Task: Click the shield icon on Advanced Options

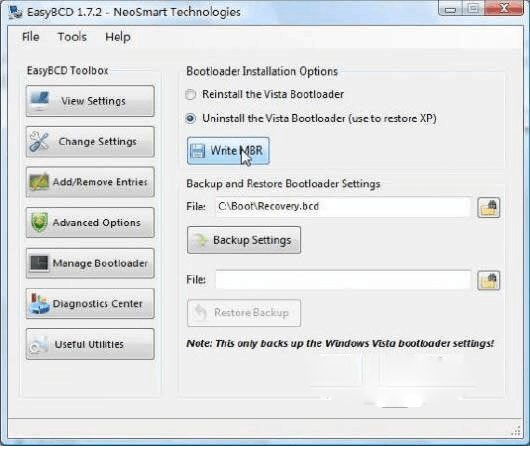Action: coord(39,222)
